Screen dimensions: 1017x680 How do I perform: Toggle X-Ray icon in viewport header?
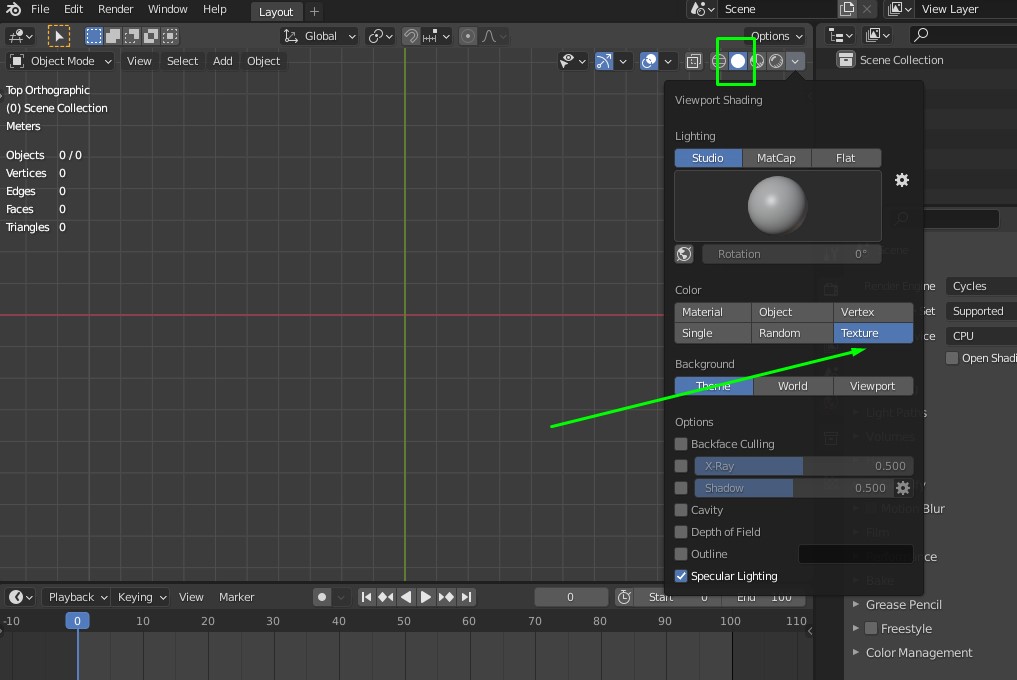tap(693, 61)
